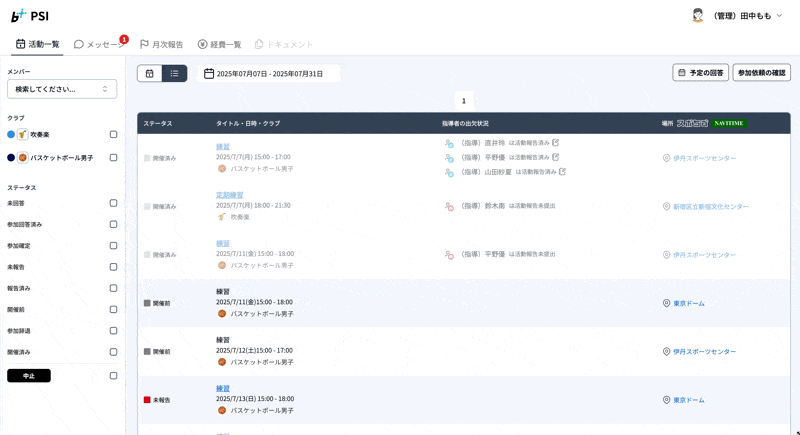
Task: Switch to the 月次報告 tab
Action: (161, 44)
